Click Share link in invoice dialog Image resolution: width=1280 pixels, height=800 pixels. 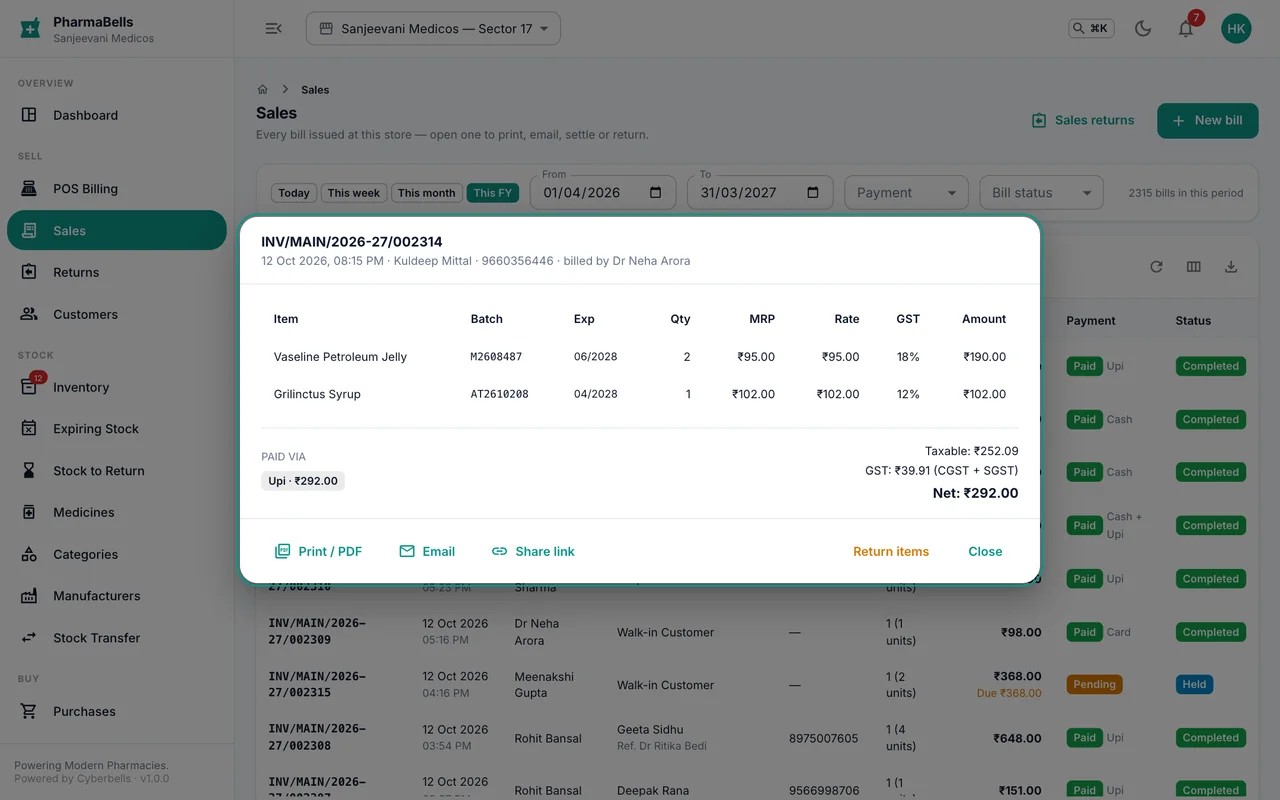point(533,551)
